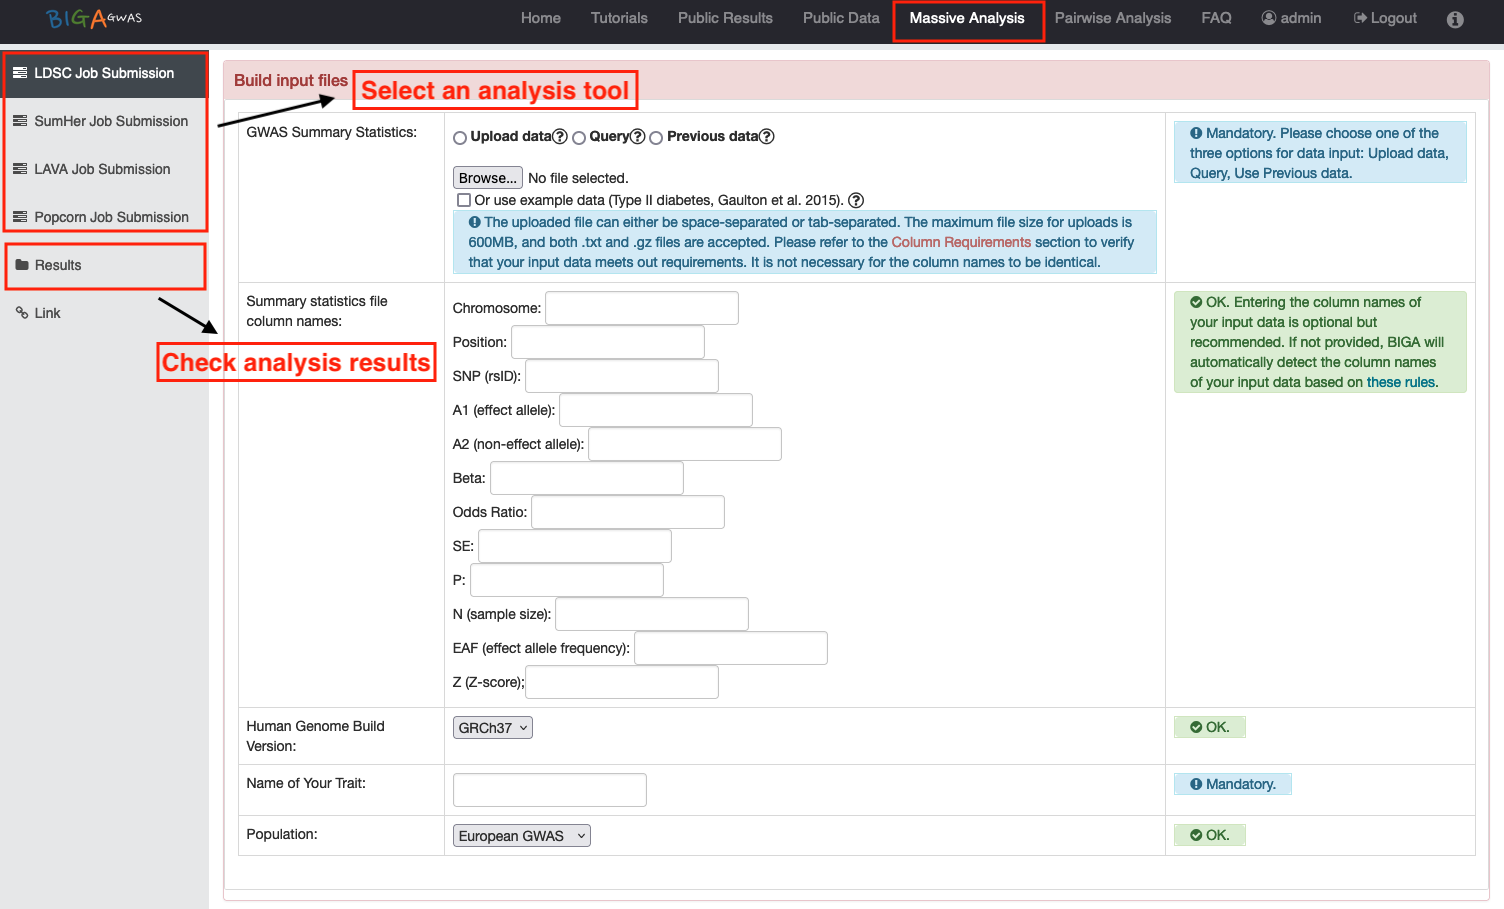
Task: Expand the GRCh37 genome build dropdown
Action: (492, 728)
